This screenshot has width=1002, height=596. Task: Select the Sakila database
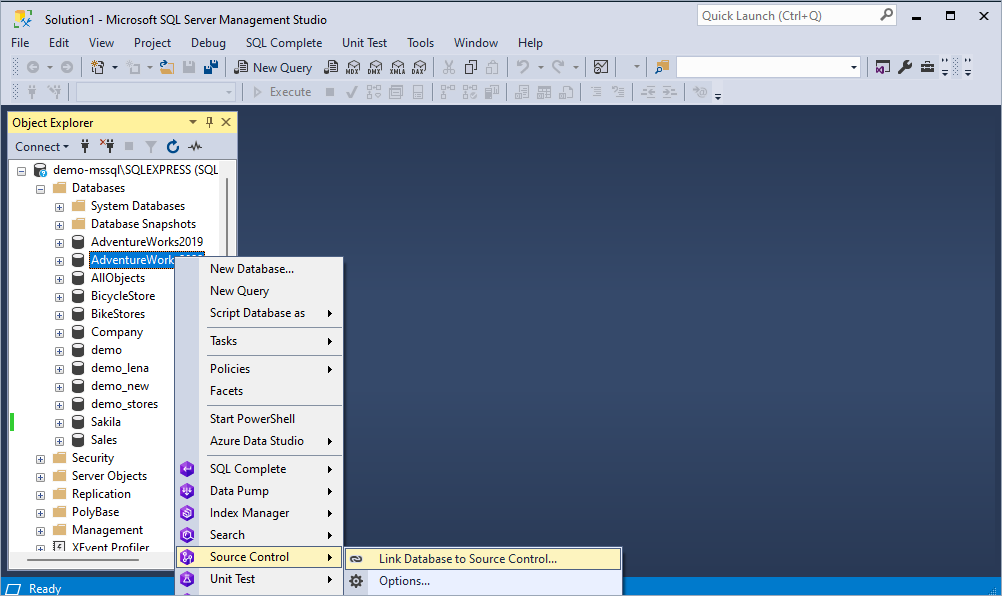(x=105, y=422)
